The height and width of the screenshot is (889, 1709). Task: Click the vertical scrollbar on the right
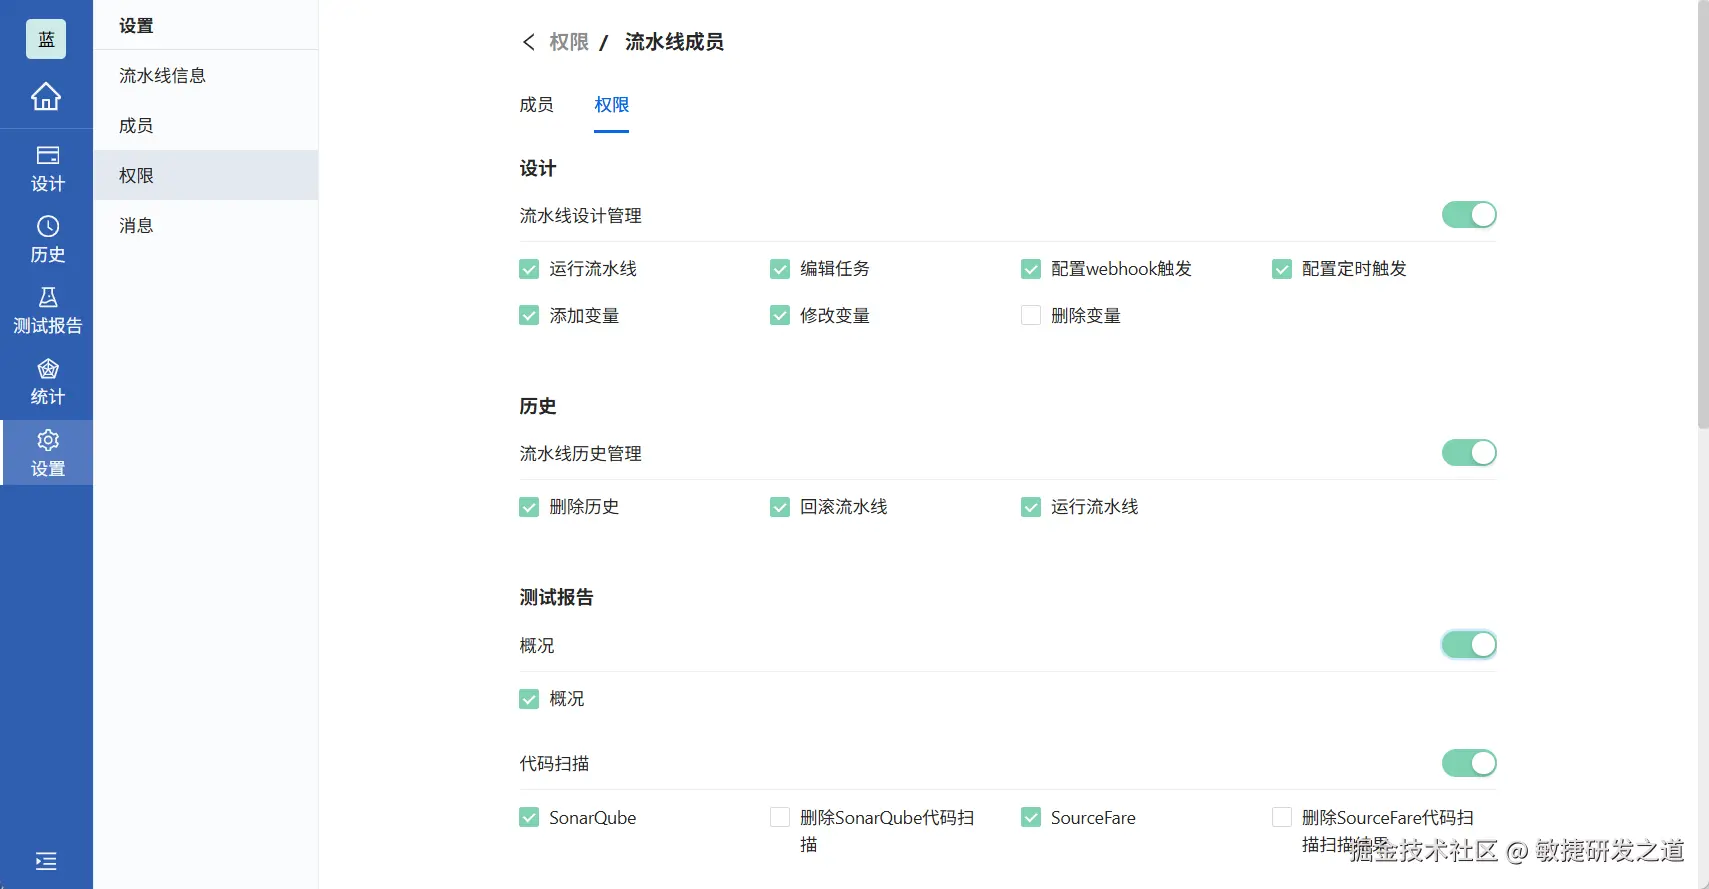1703,215
